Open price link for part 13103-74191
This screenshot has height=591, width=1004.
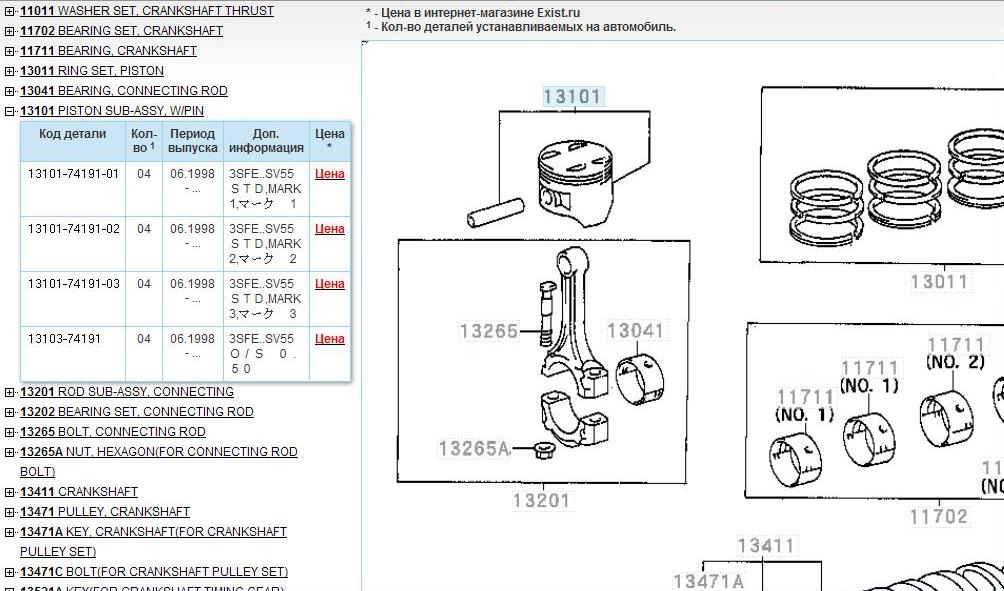pyautogui.click(x=329, y=339)
